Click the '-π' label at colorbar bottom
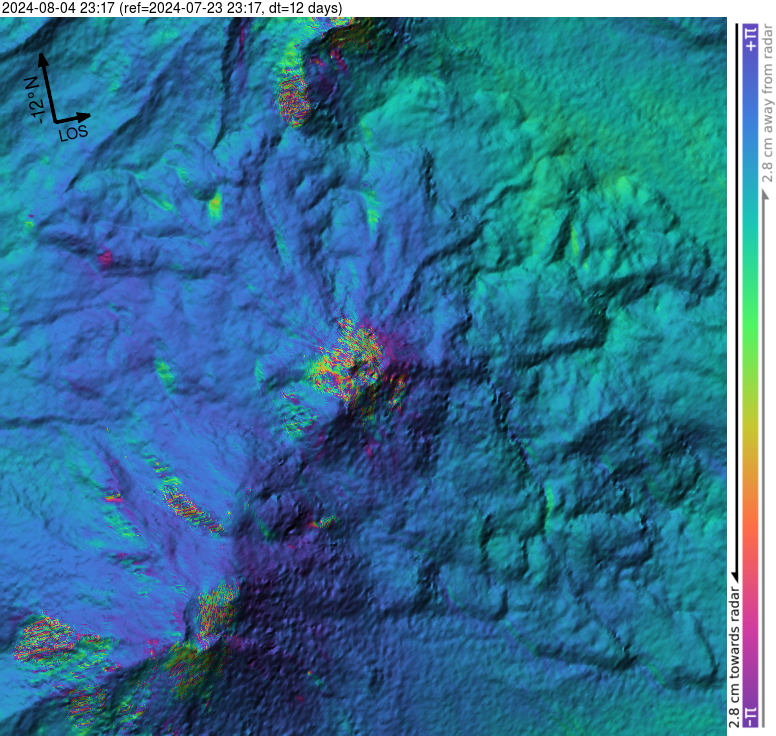Viewport: 776px width, 736px height. pos(751,716)
